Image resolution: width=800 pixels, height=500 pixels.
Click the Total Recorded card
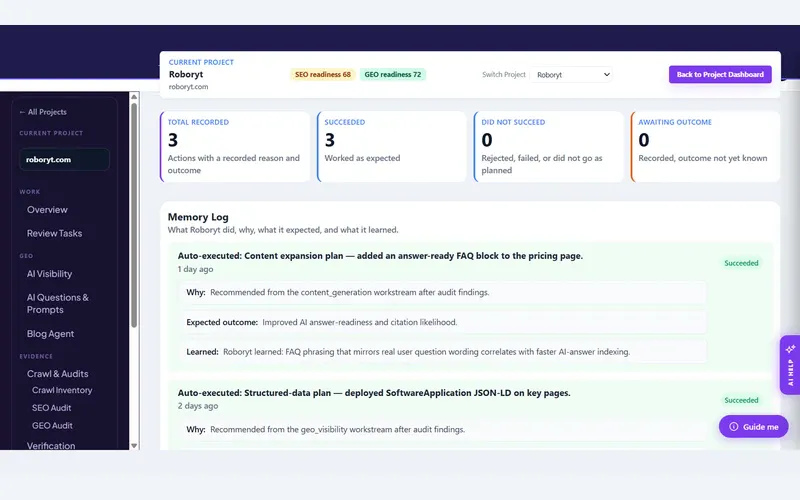[235, 147]
